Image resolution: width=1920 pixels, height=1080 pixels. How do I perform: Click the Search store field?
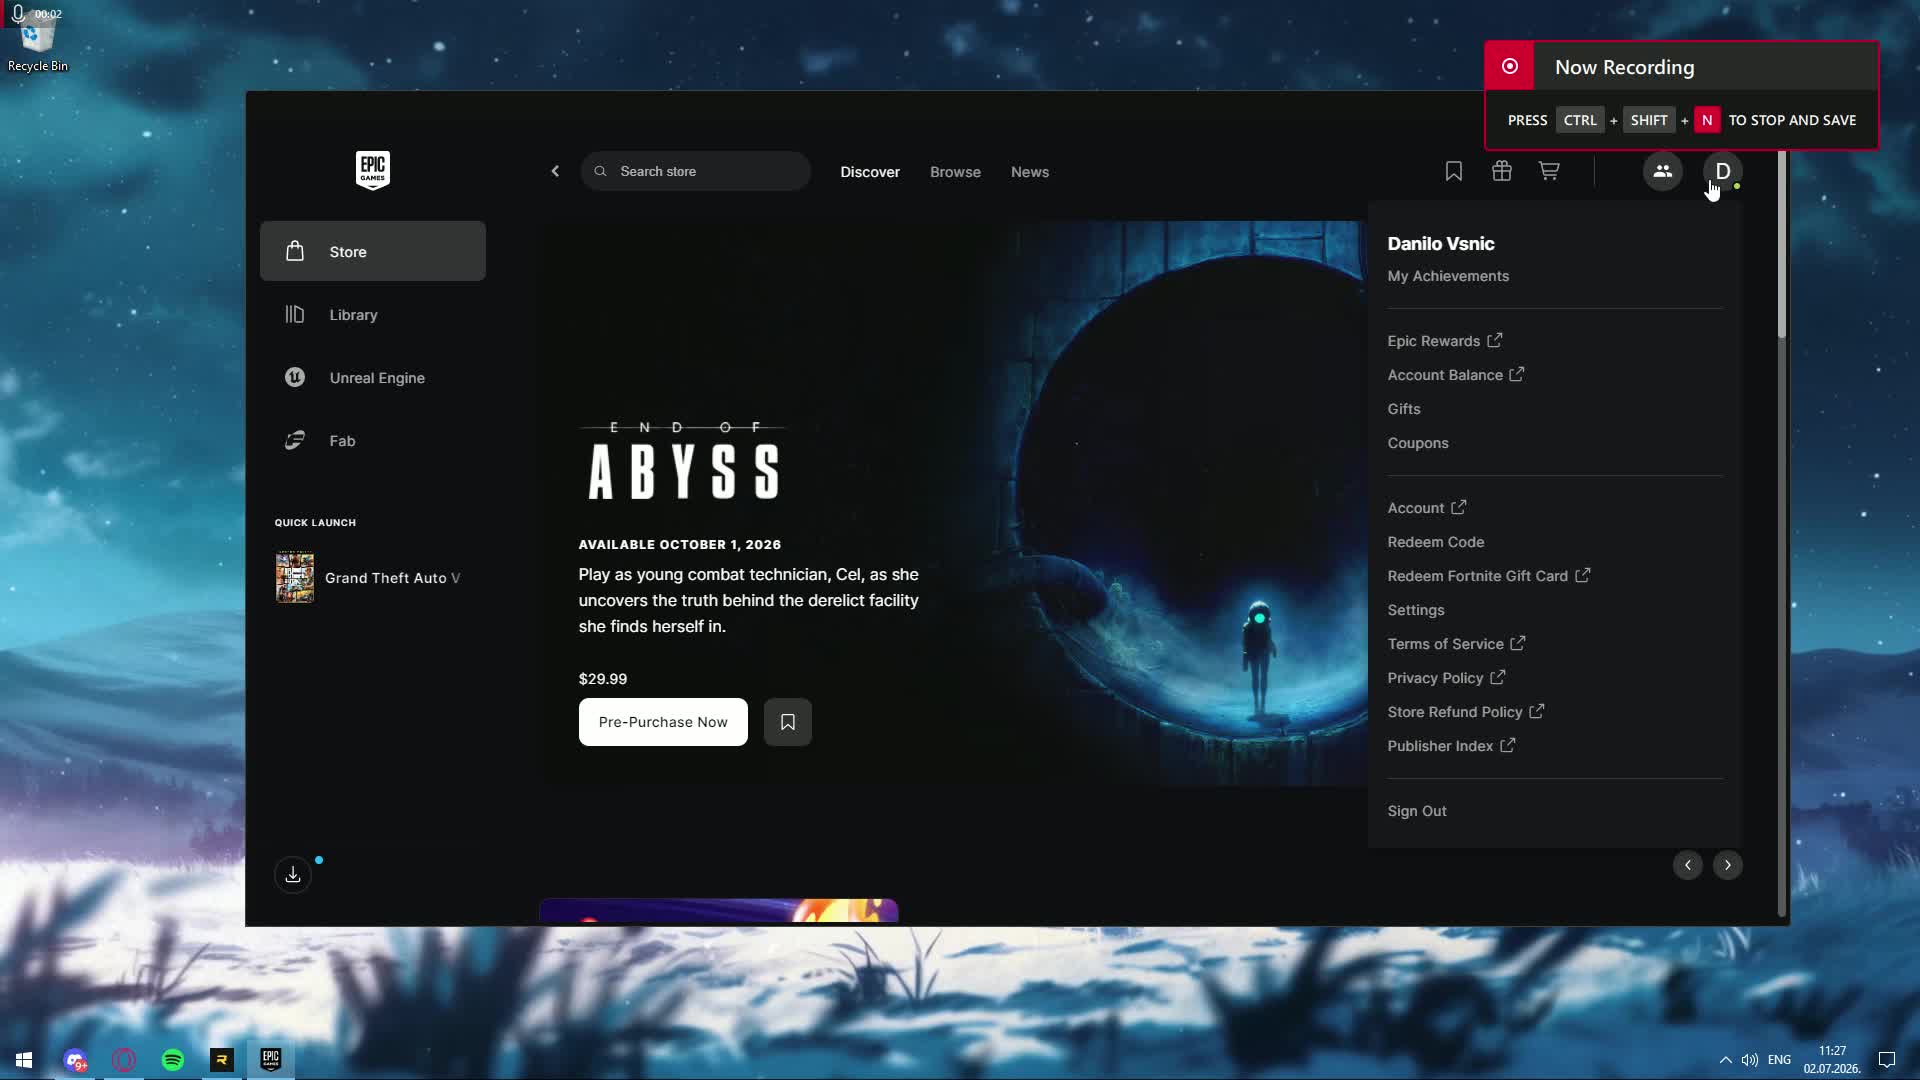pos(695,171)
